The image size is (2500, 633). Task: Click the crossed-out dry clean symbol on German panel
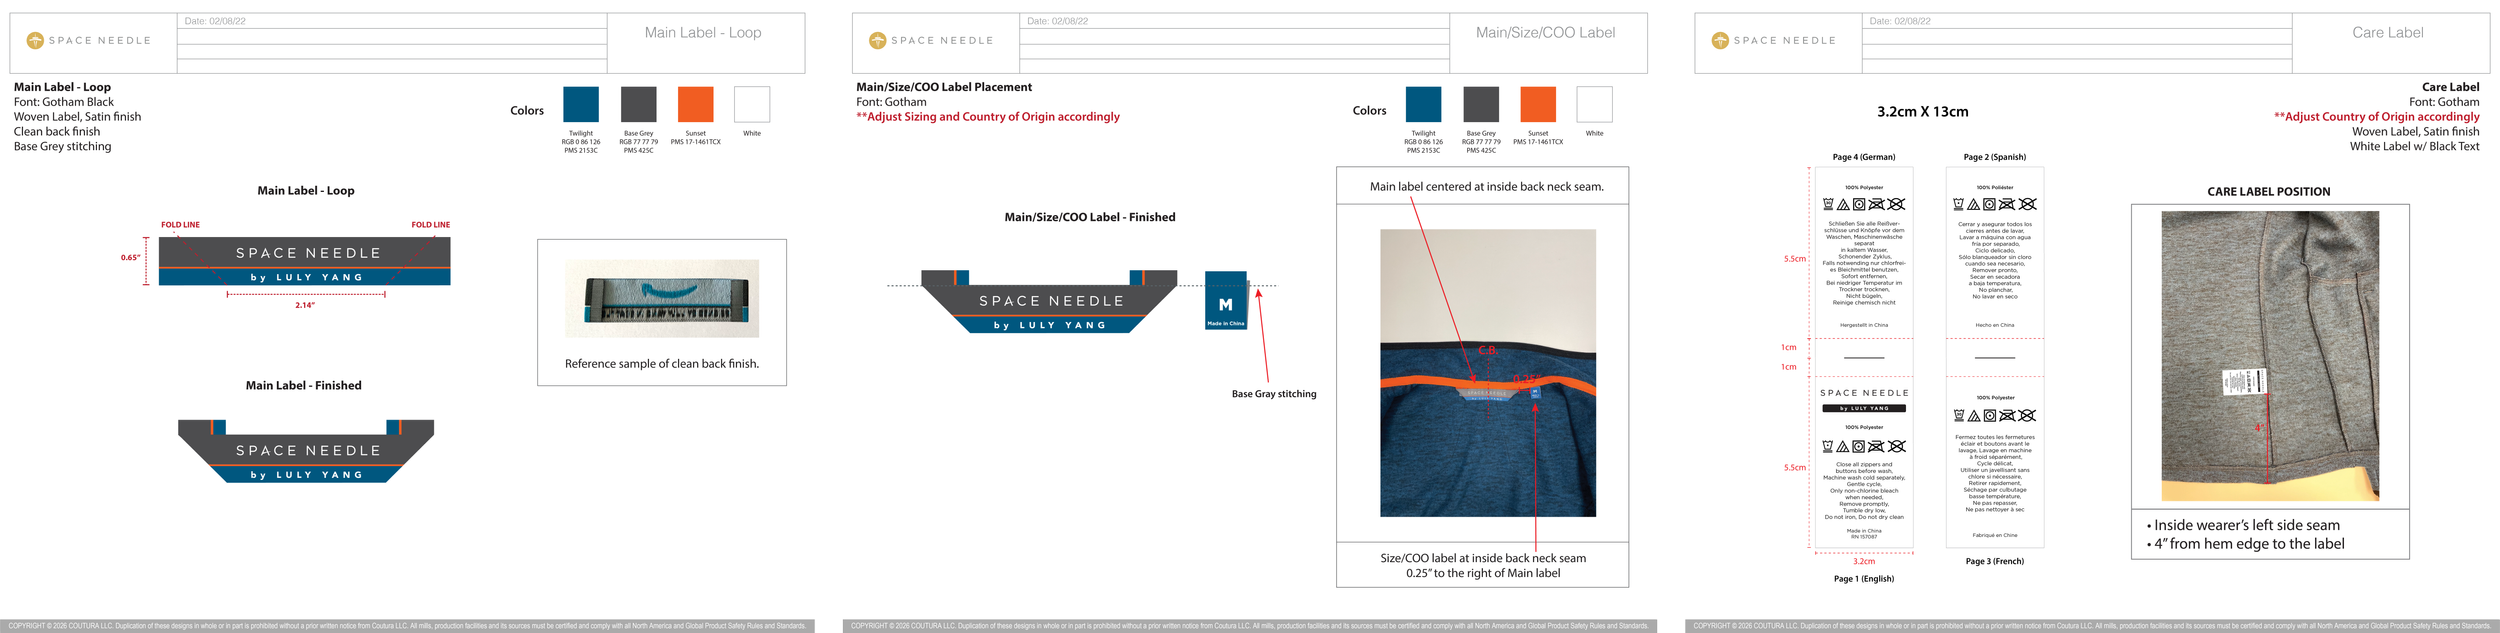point(1896,204)
